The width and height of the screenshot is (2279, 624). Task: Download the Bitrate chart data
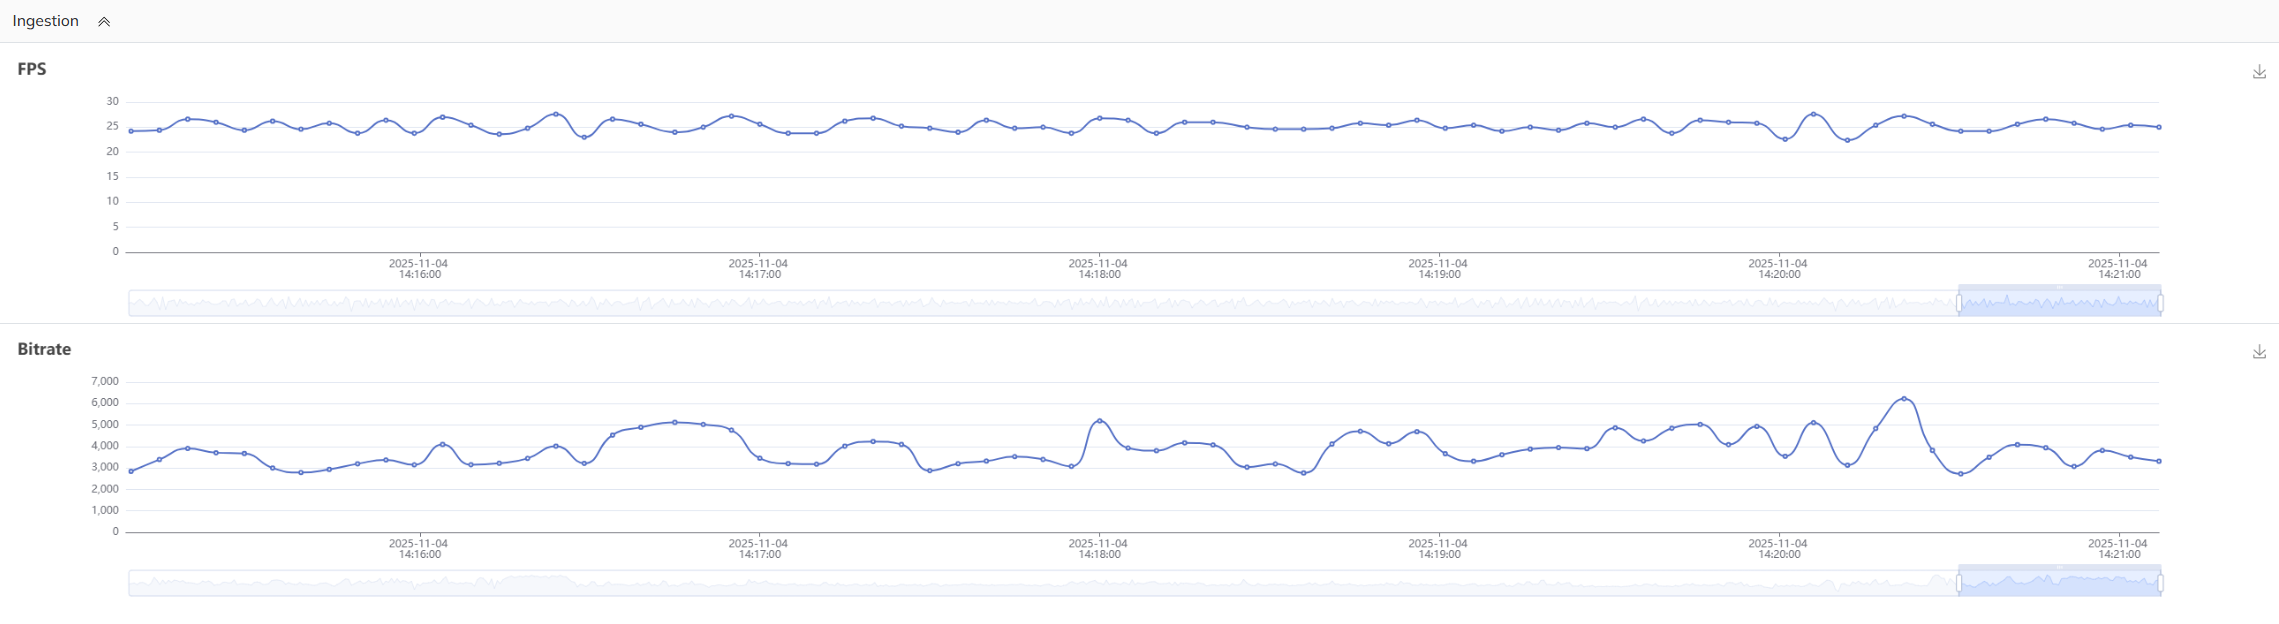point(2259,352)
